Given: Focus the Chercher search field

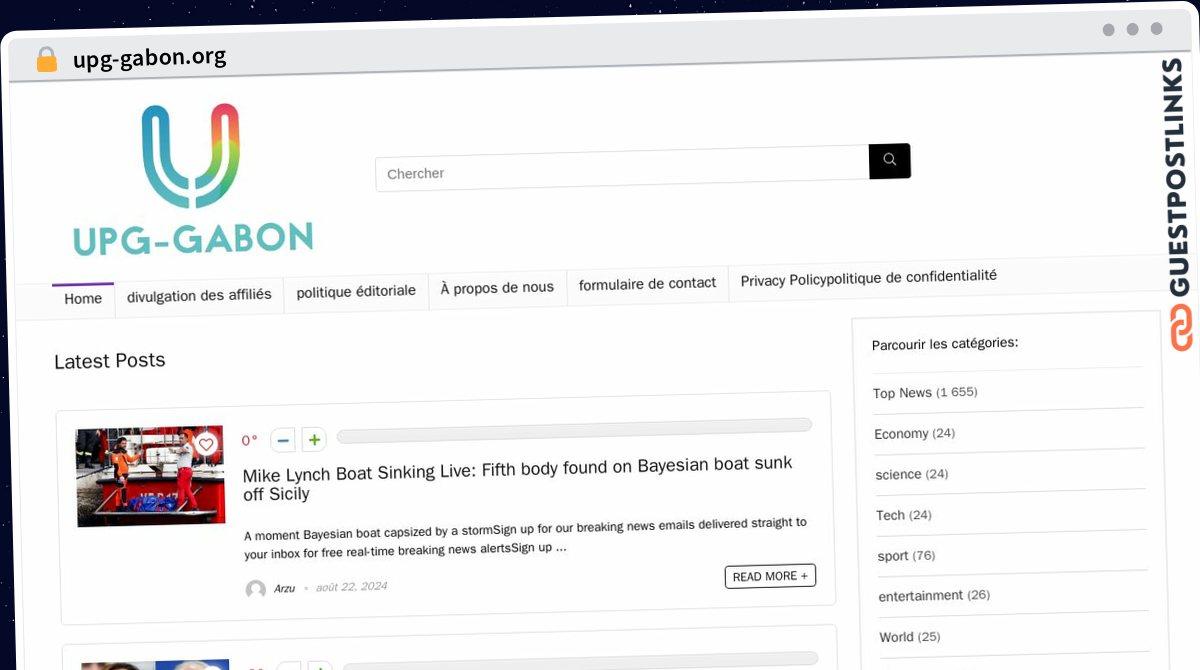Looking at the screenshot, I should pos(622,169).
